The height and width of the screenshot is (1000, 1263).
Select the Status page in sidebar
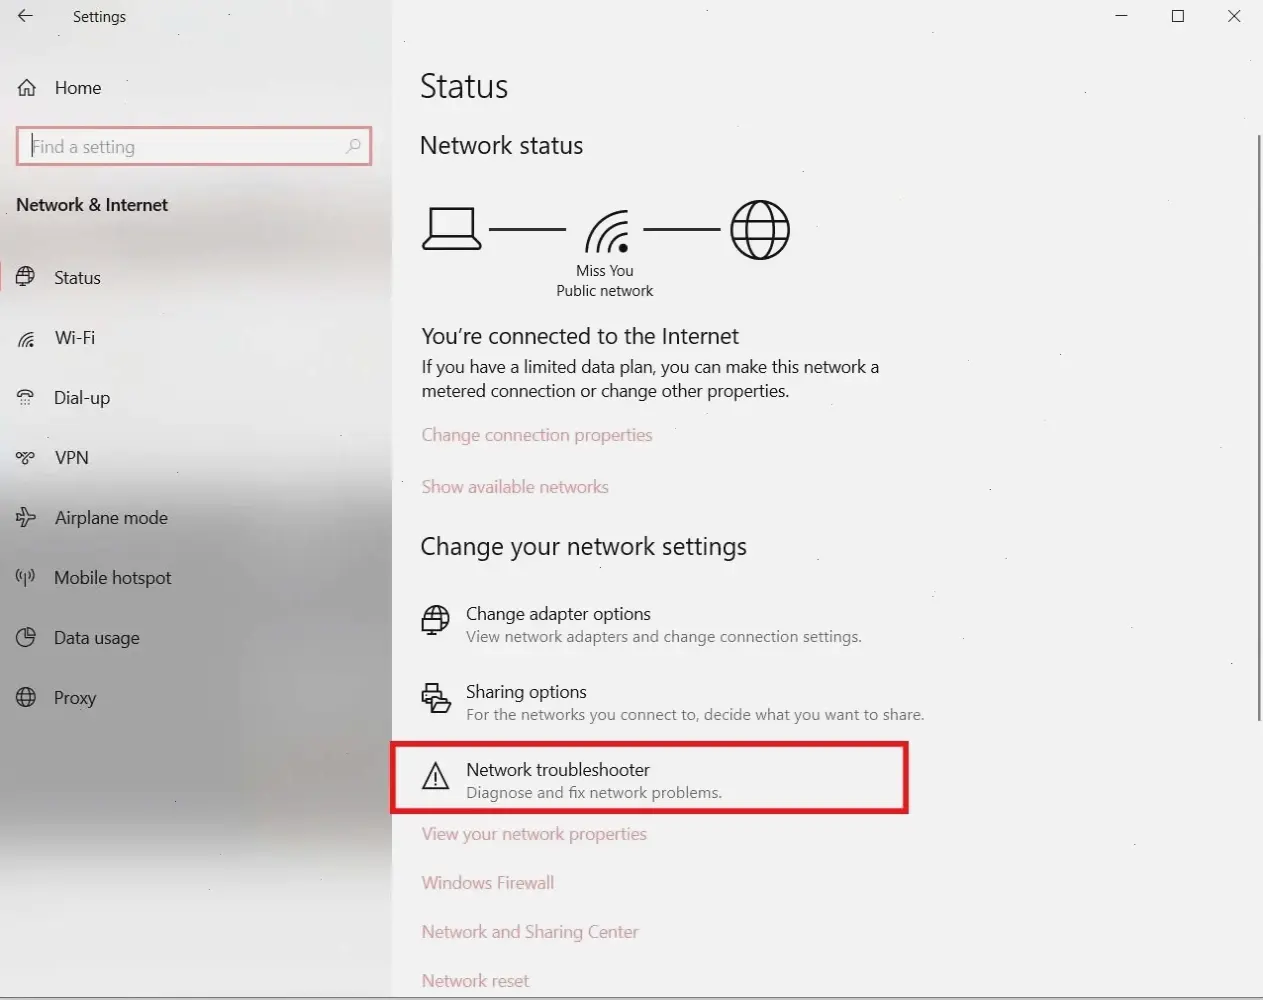coord(77,278)
